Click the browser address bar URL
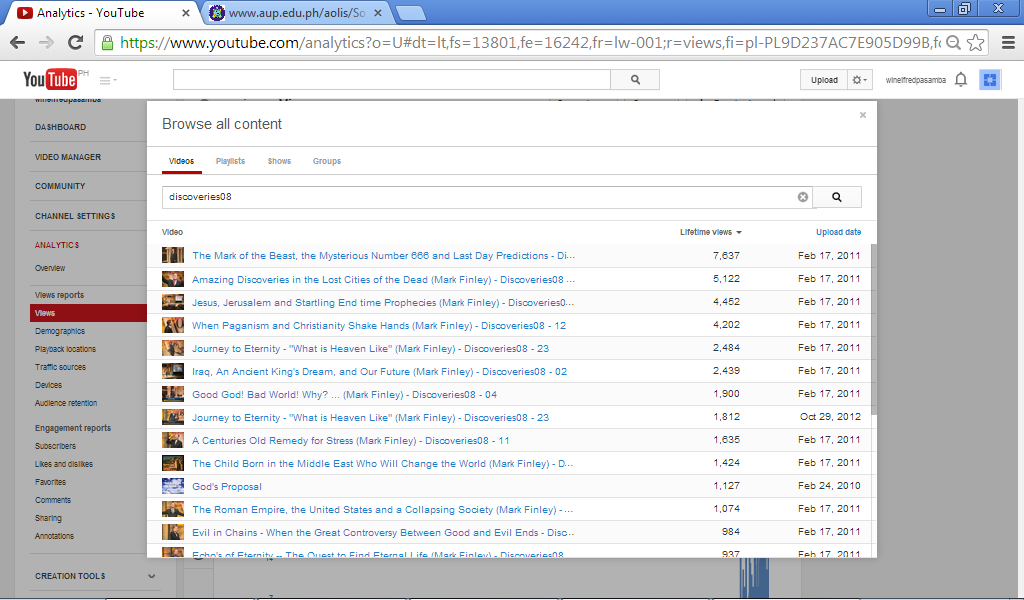Viewport: 1024px width, 600px height. 530,43
